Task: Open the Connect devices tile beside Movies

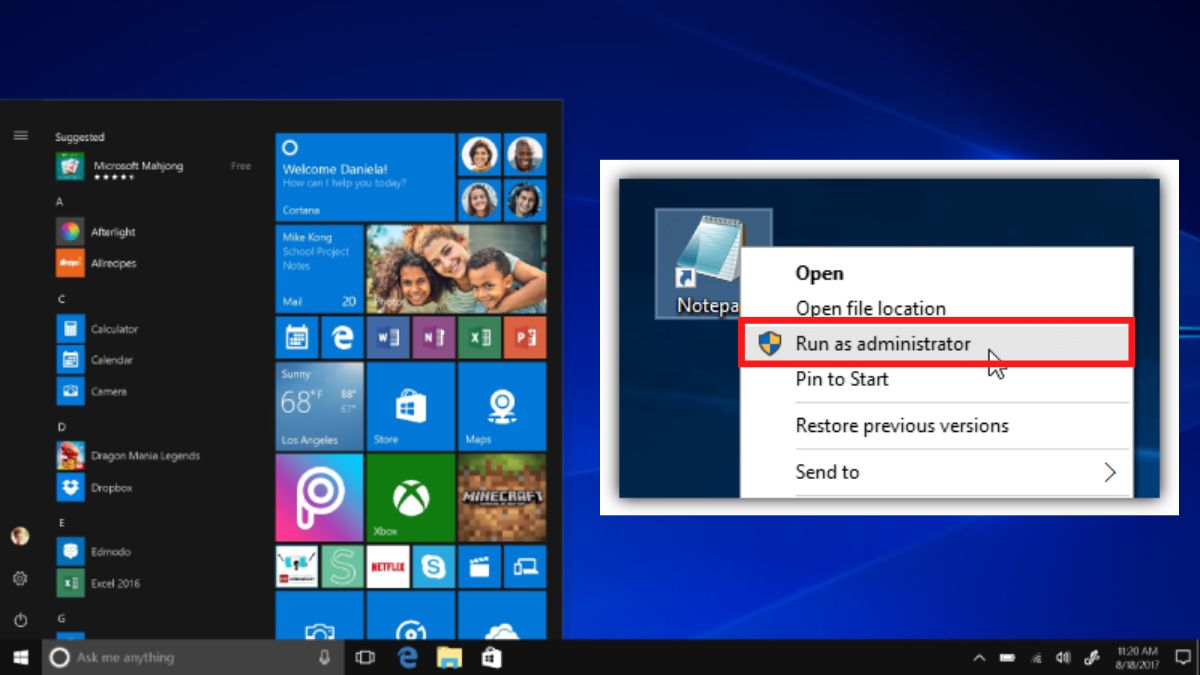Action: 525,567
